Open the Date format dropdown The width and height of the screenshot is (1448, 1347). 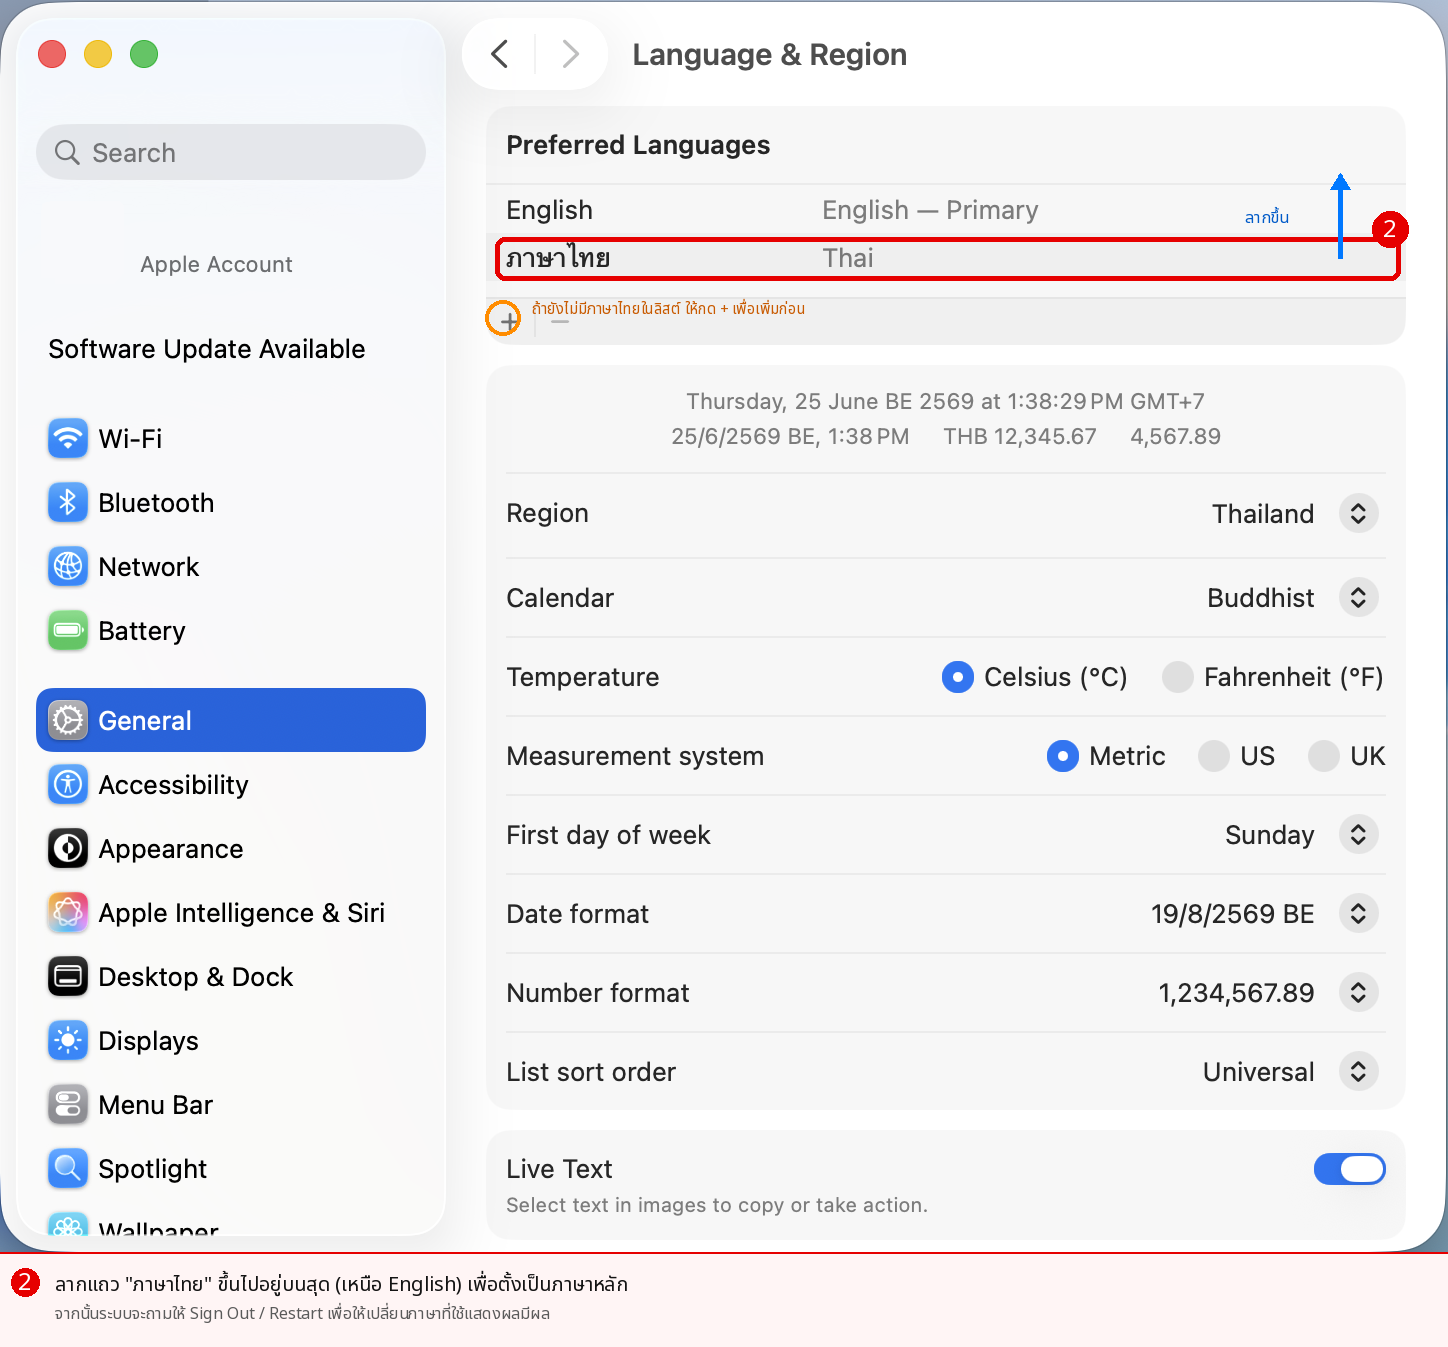(x=1358, y=914)
